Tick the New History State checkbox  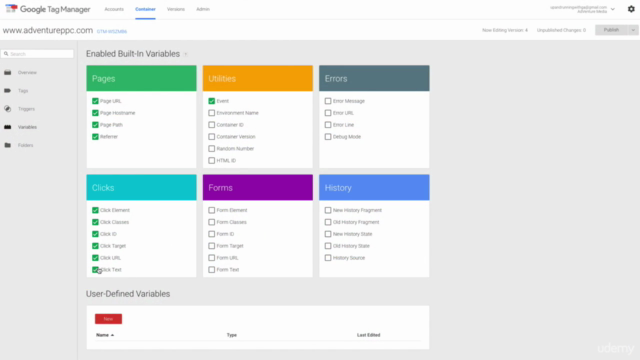(x=328, y=234)
